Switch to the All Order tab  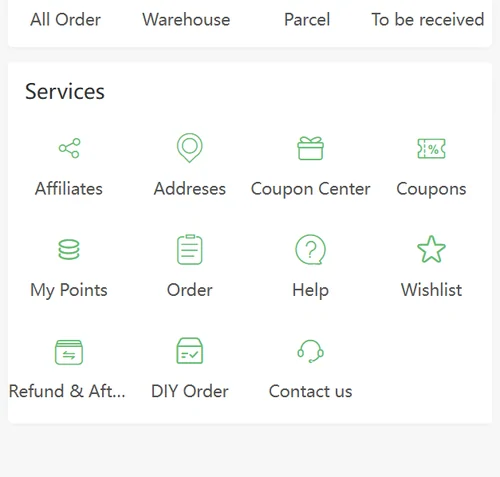pyautogui.click(x=65, y=19)
